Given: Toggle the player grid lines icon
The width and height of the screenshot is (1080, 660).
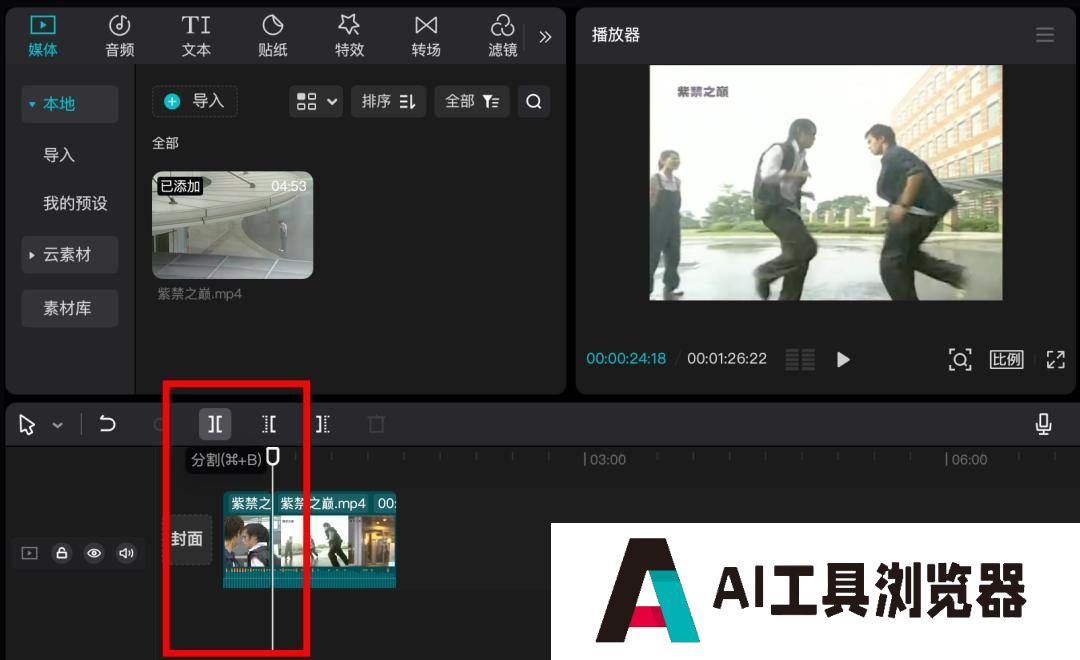Looking at the screenshot, I should pyautogui.click(x=800, y=360).
